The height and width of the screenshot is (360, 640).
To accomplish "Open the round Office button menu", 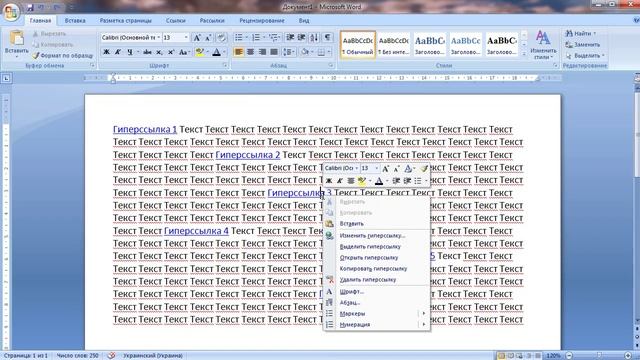I will point(11,11).
